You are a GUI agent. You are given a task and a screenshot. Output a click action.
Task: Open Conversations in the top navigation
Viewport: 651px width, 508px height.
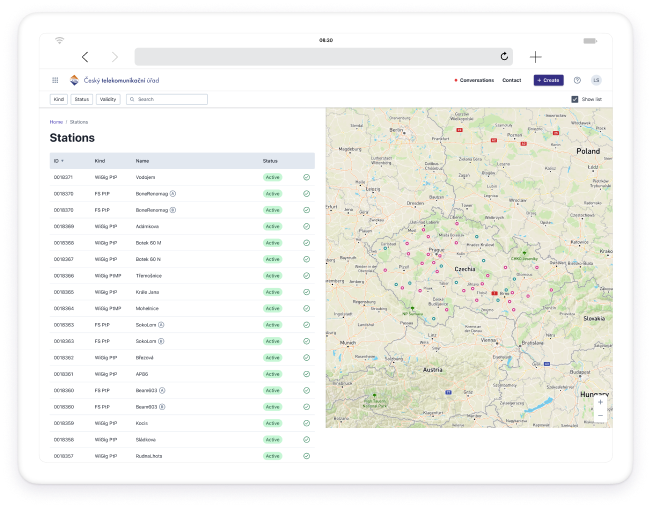click(475, 80)
